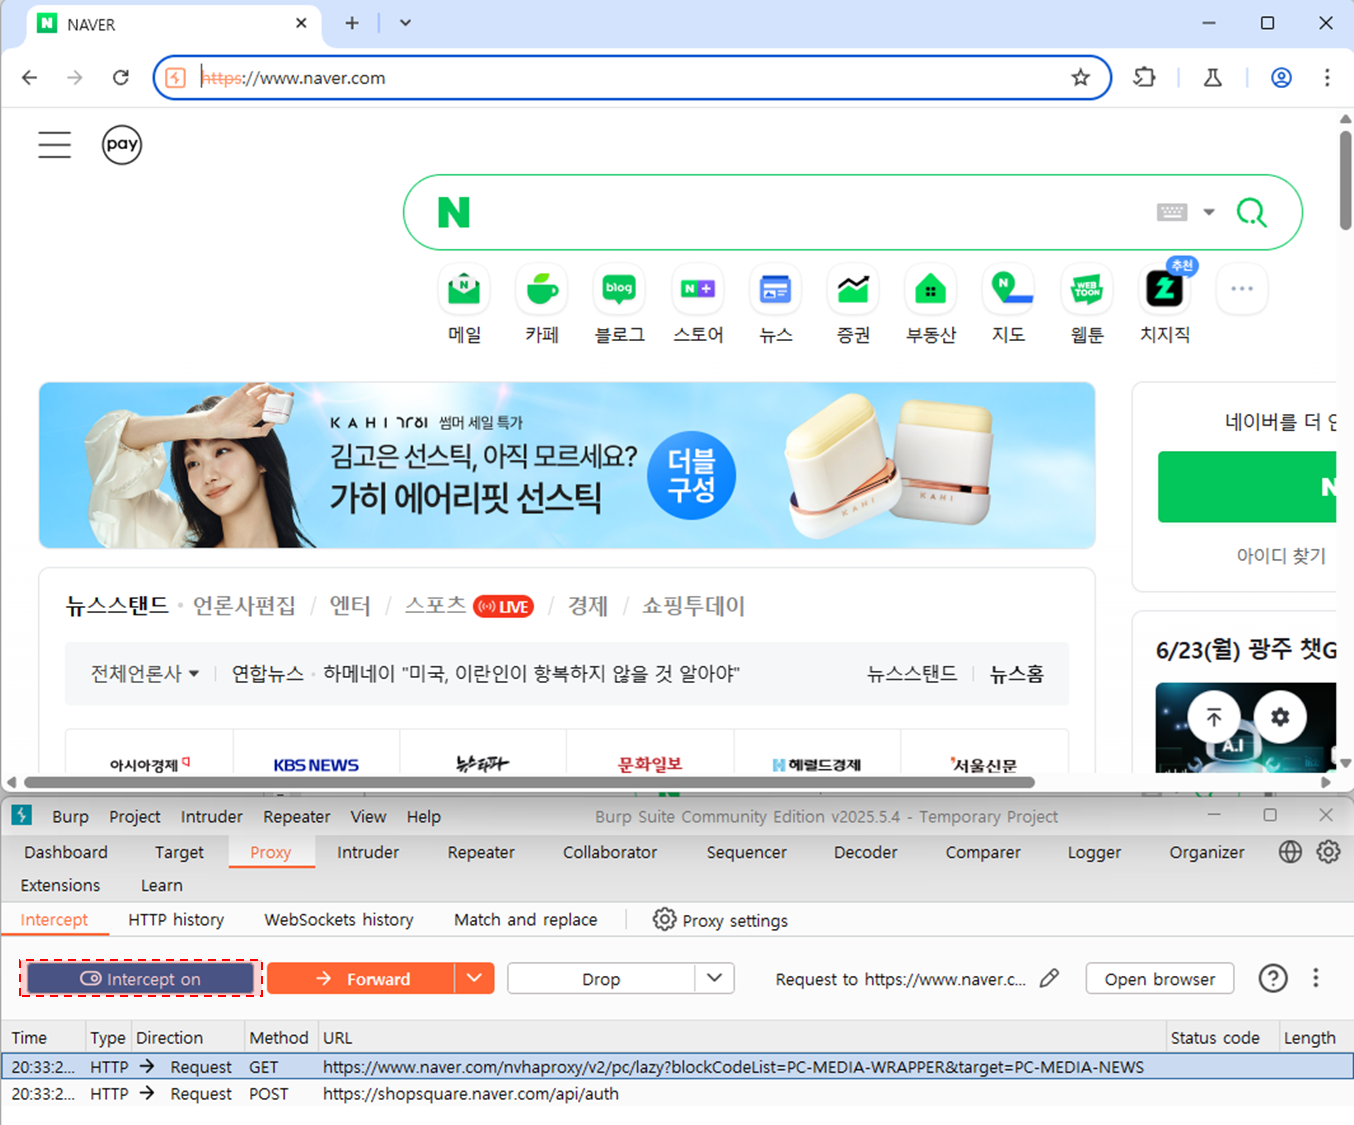Open the 지도 map shortcut icon
The height and width of the screenshot is (1125, 1354).
1009,289
